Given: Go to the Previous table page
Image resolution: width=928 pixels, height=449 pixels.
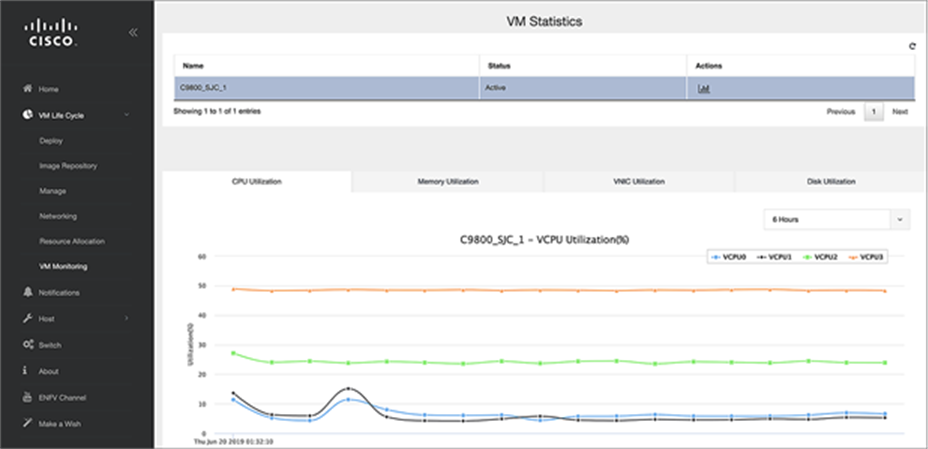Looking at the screenshot, I should point(841,111).
